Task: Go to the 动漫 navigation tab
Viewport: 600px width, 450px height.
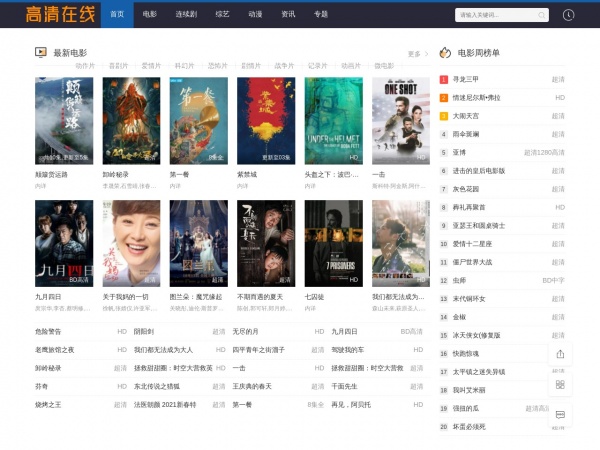Action: click(255, 15)
